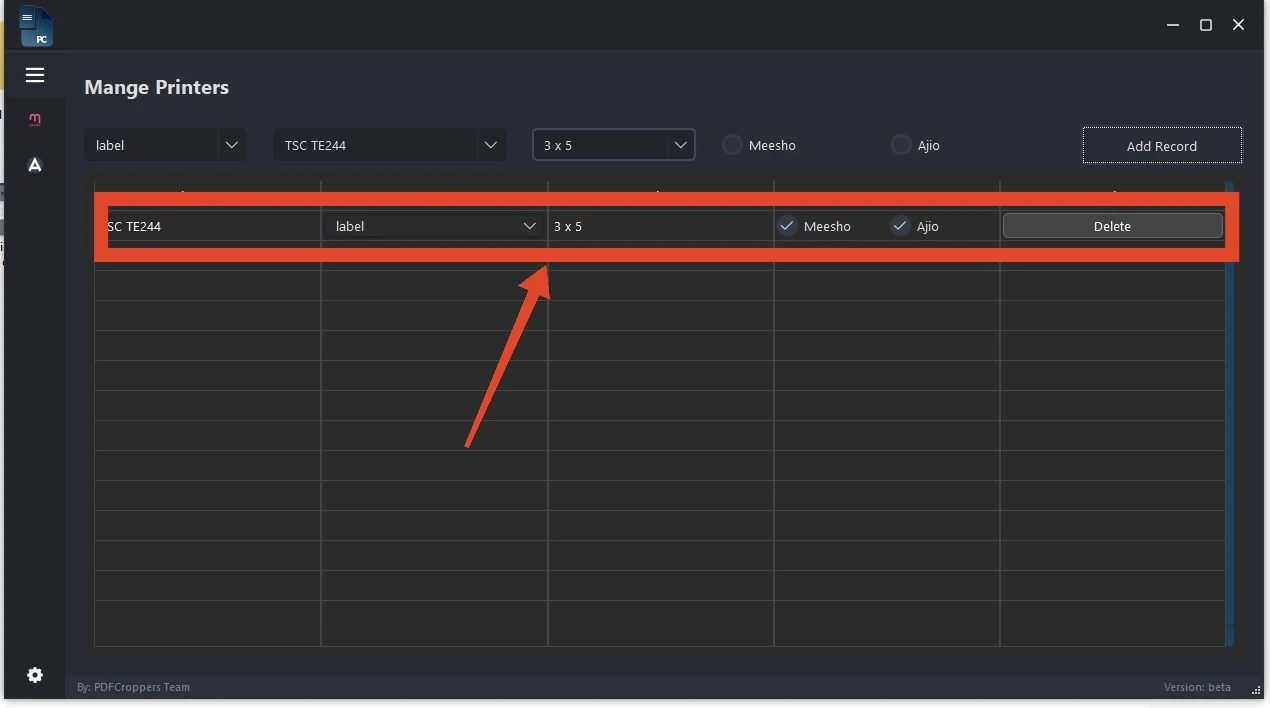Select the Meesho radio button above table
The image size is (1270, 708).
(x=733, y=145)
